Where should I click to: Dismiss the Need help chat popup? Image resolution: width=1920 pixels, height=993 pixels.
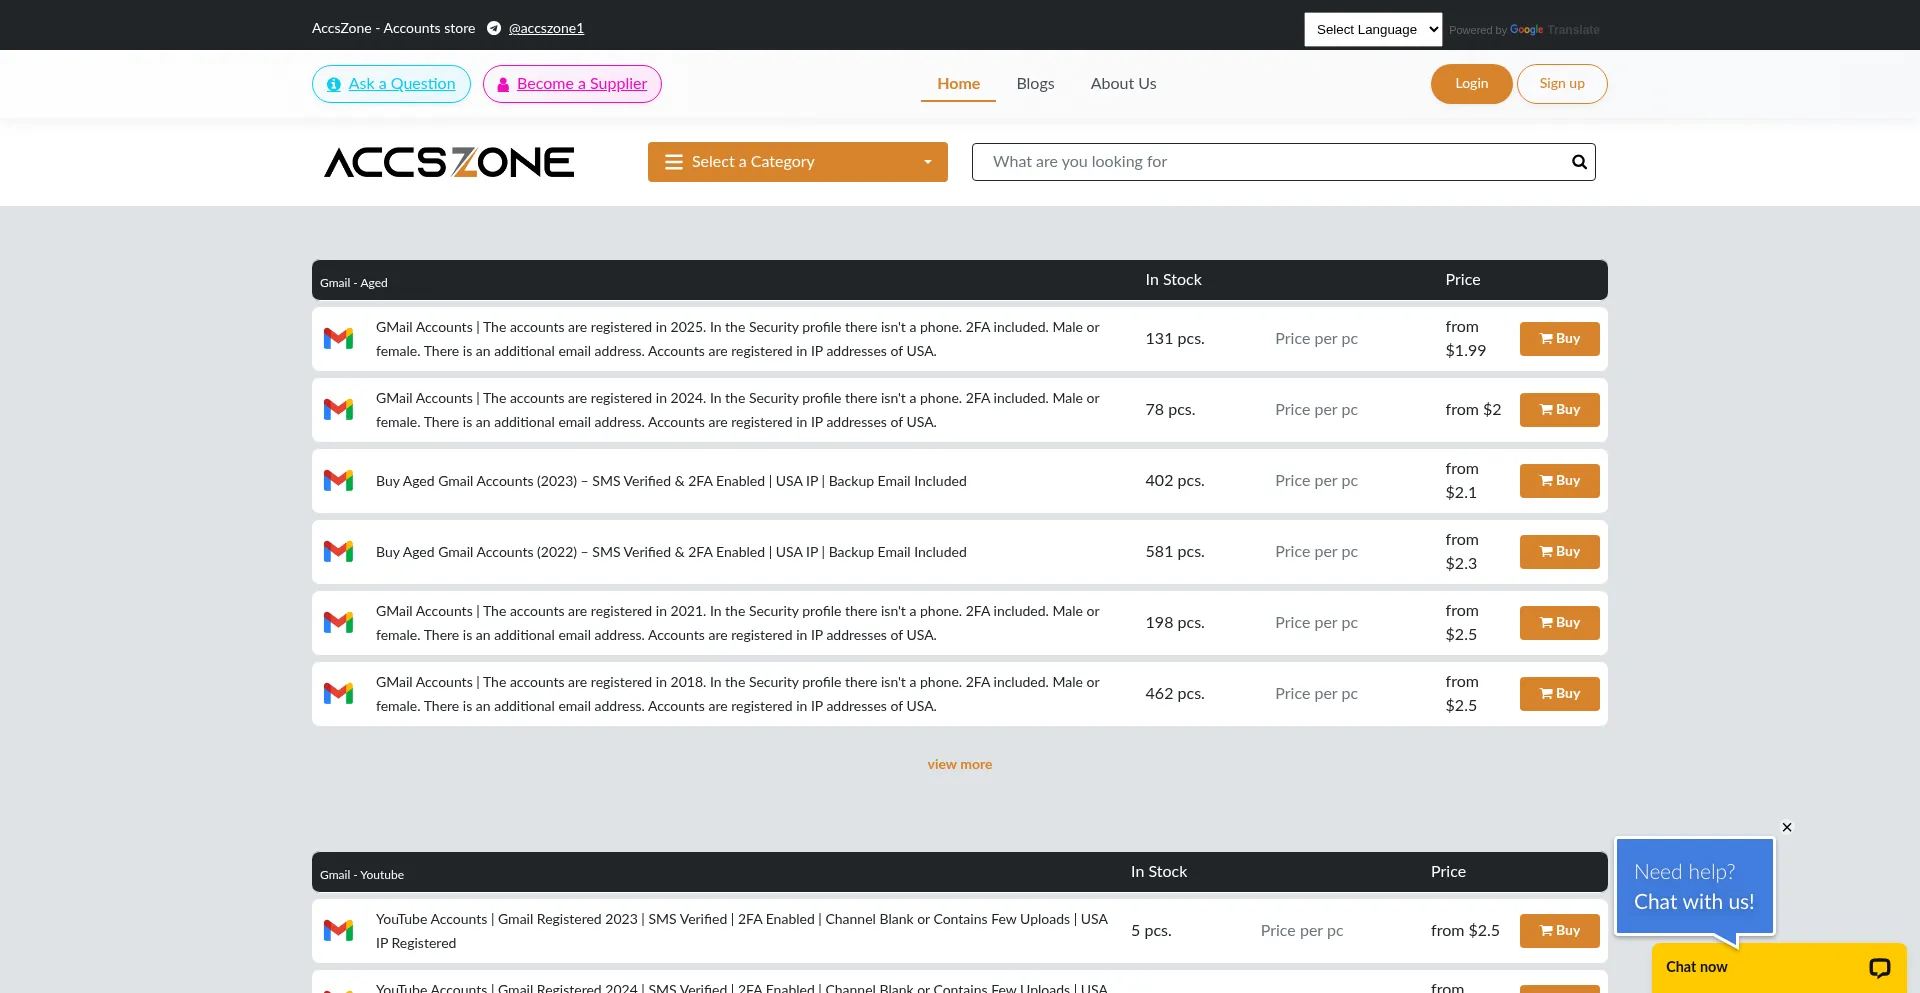point(1787,827)
